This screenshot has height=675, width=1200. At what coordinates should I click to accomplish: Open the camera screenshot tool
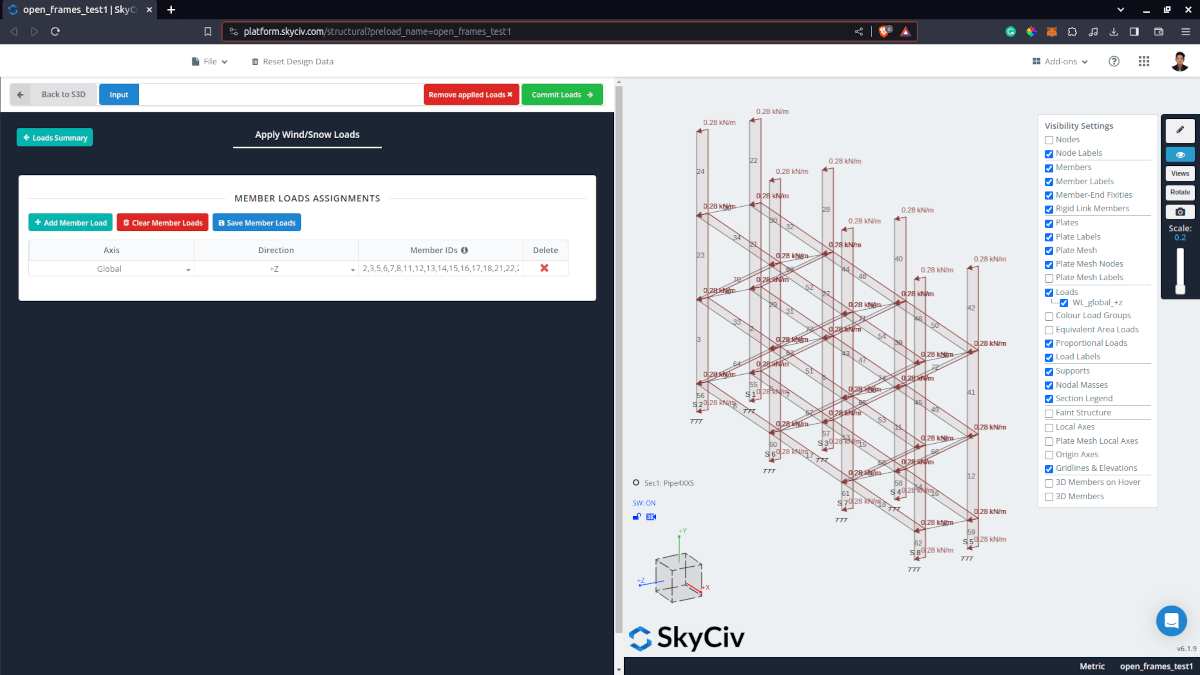(1179, 211)
